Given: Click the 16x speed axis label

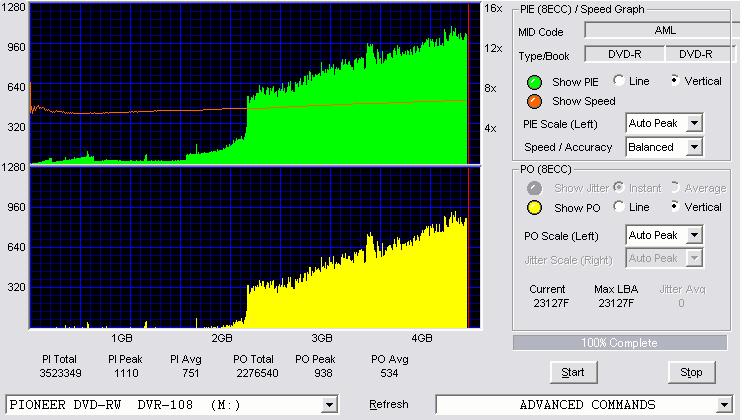Looking at the screenshot, I should pyautogui.click(x=493, y=8).
